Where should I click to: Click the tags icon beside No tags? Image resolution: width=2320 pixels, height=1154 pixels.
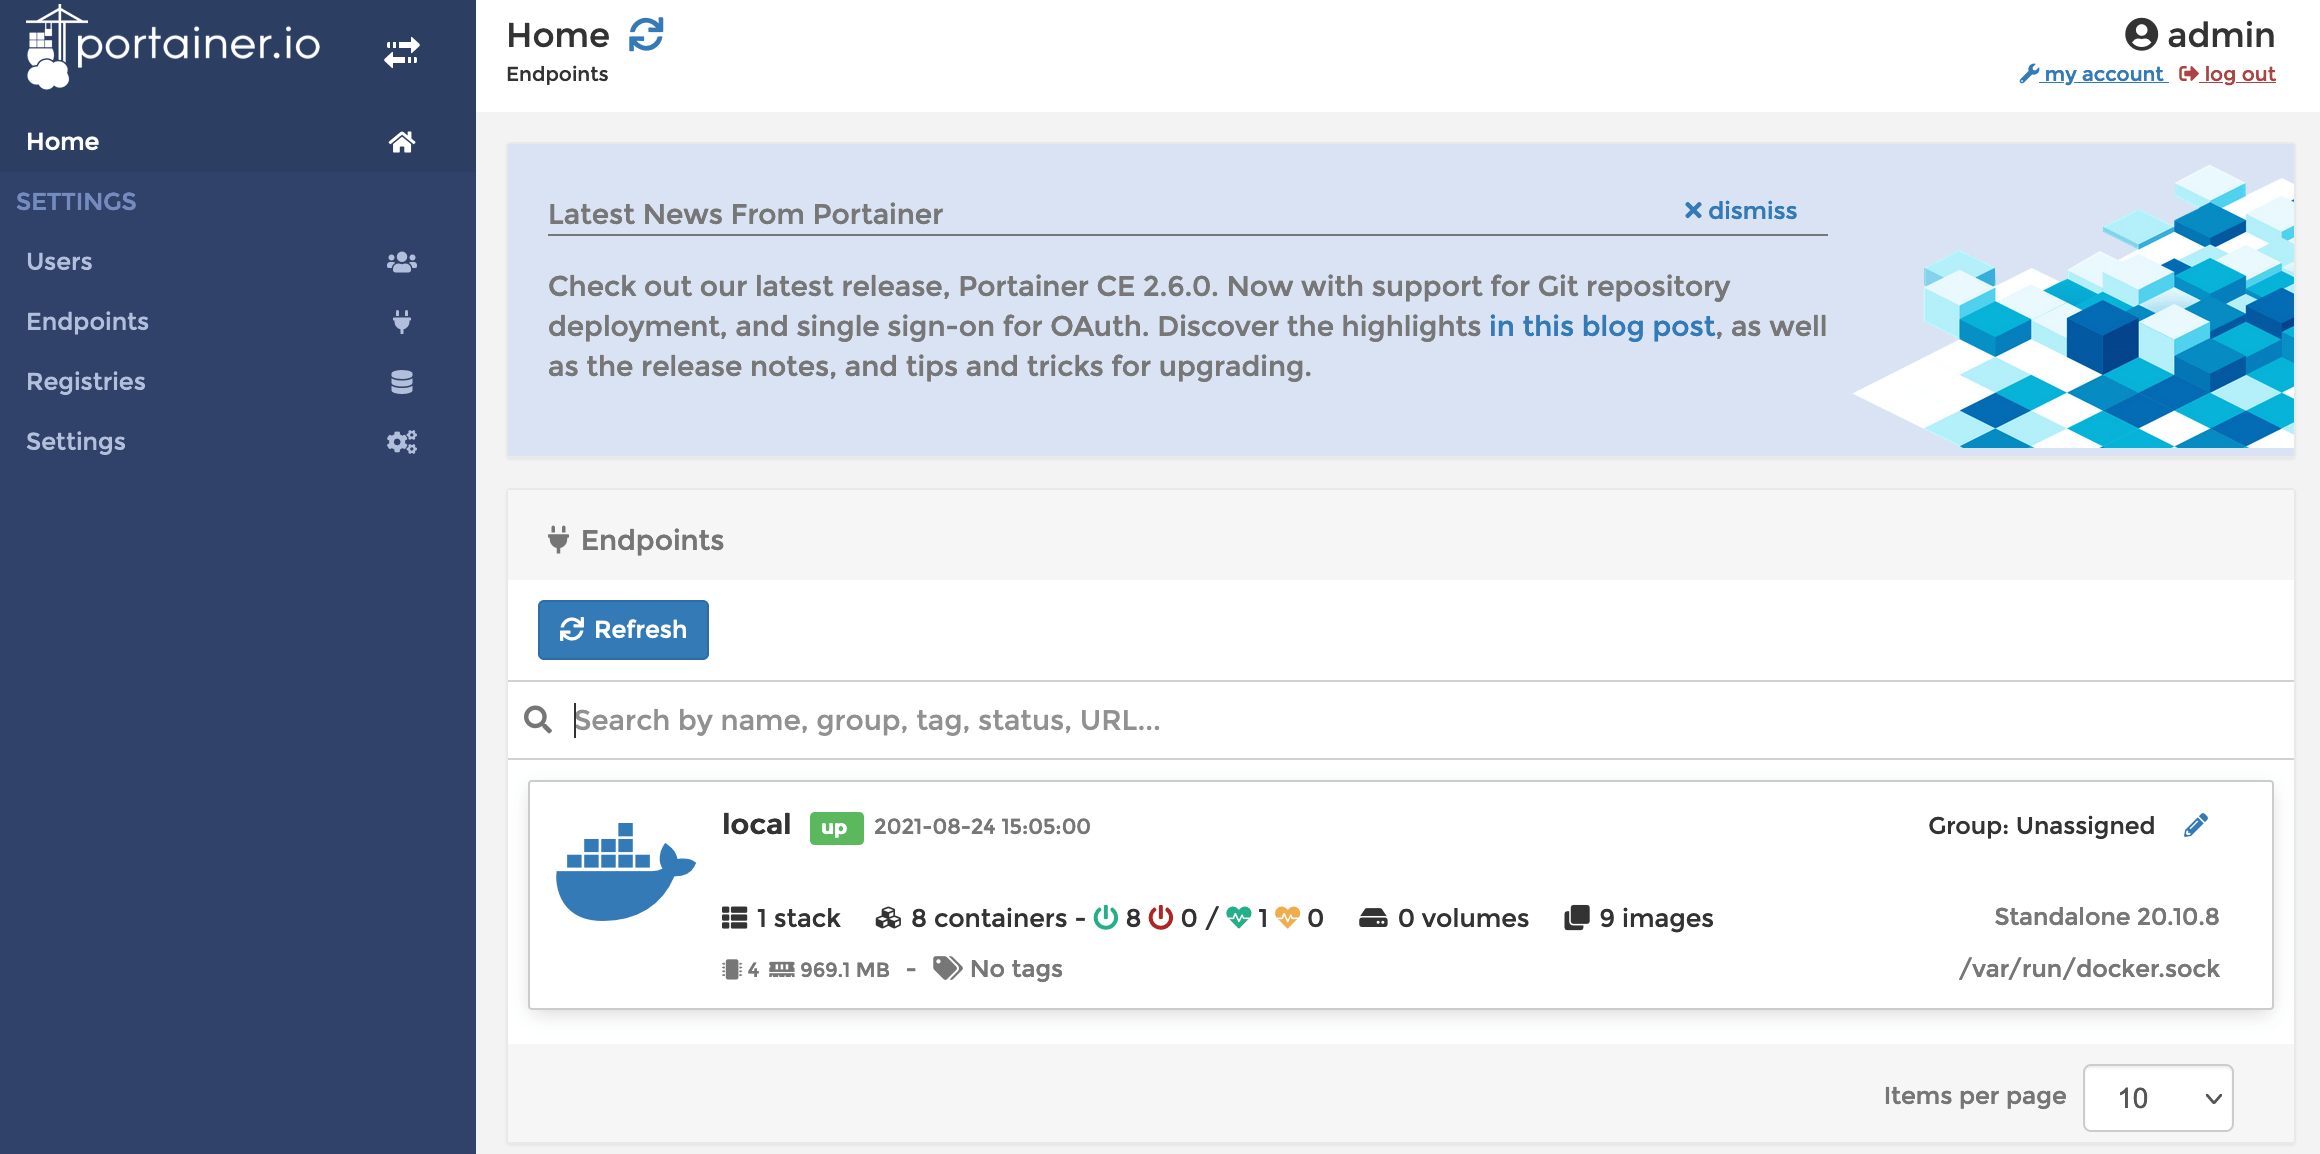pos(947,968)
